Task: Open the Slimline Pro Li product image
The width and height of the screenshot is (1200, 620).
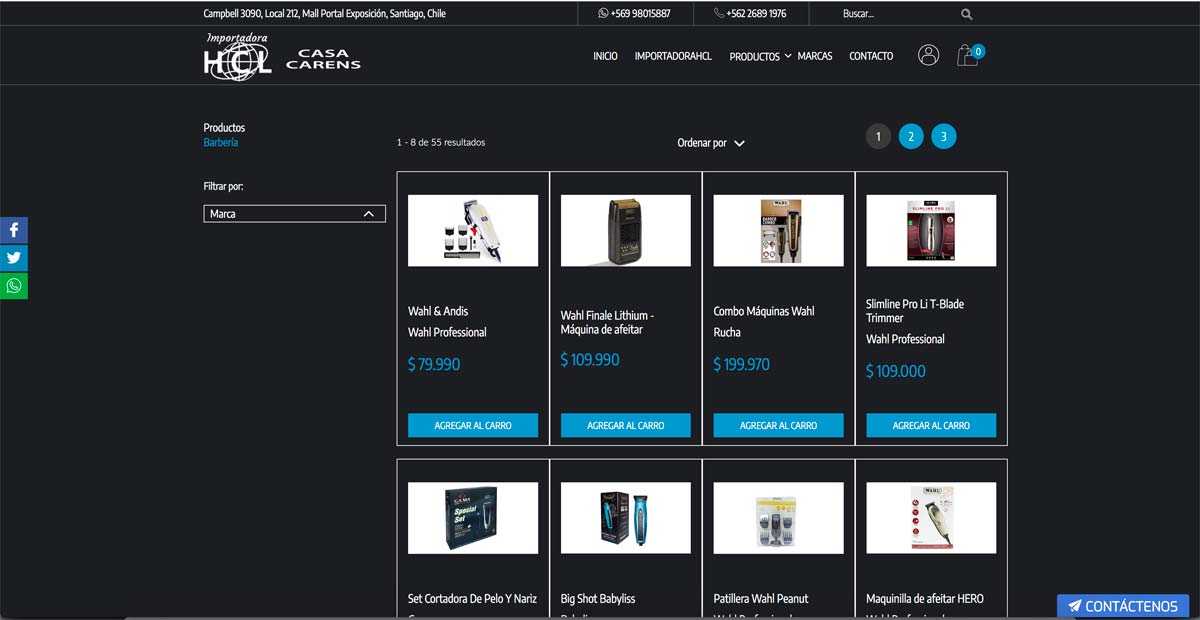Action: 931,230
